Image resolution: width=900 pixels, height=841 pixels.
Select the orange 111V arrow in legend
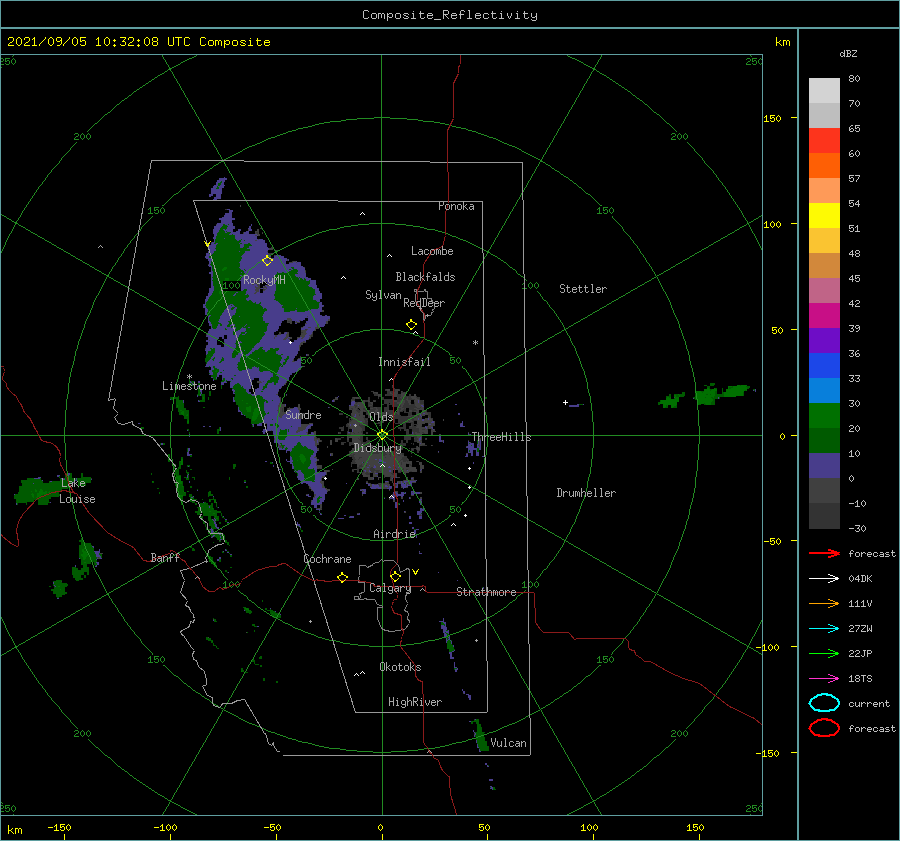click(x=824, y=603)
